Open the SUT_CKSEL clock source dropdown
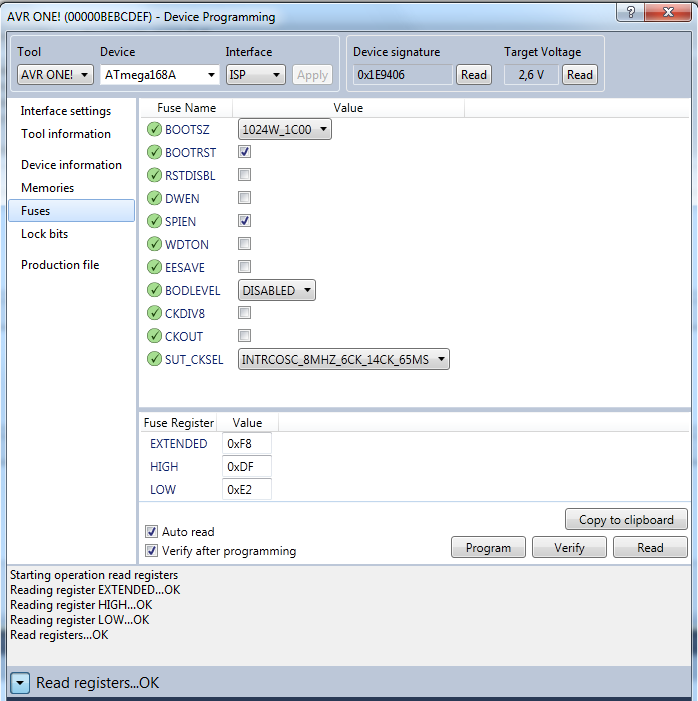The image size is (698, 701). 343,359
